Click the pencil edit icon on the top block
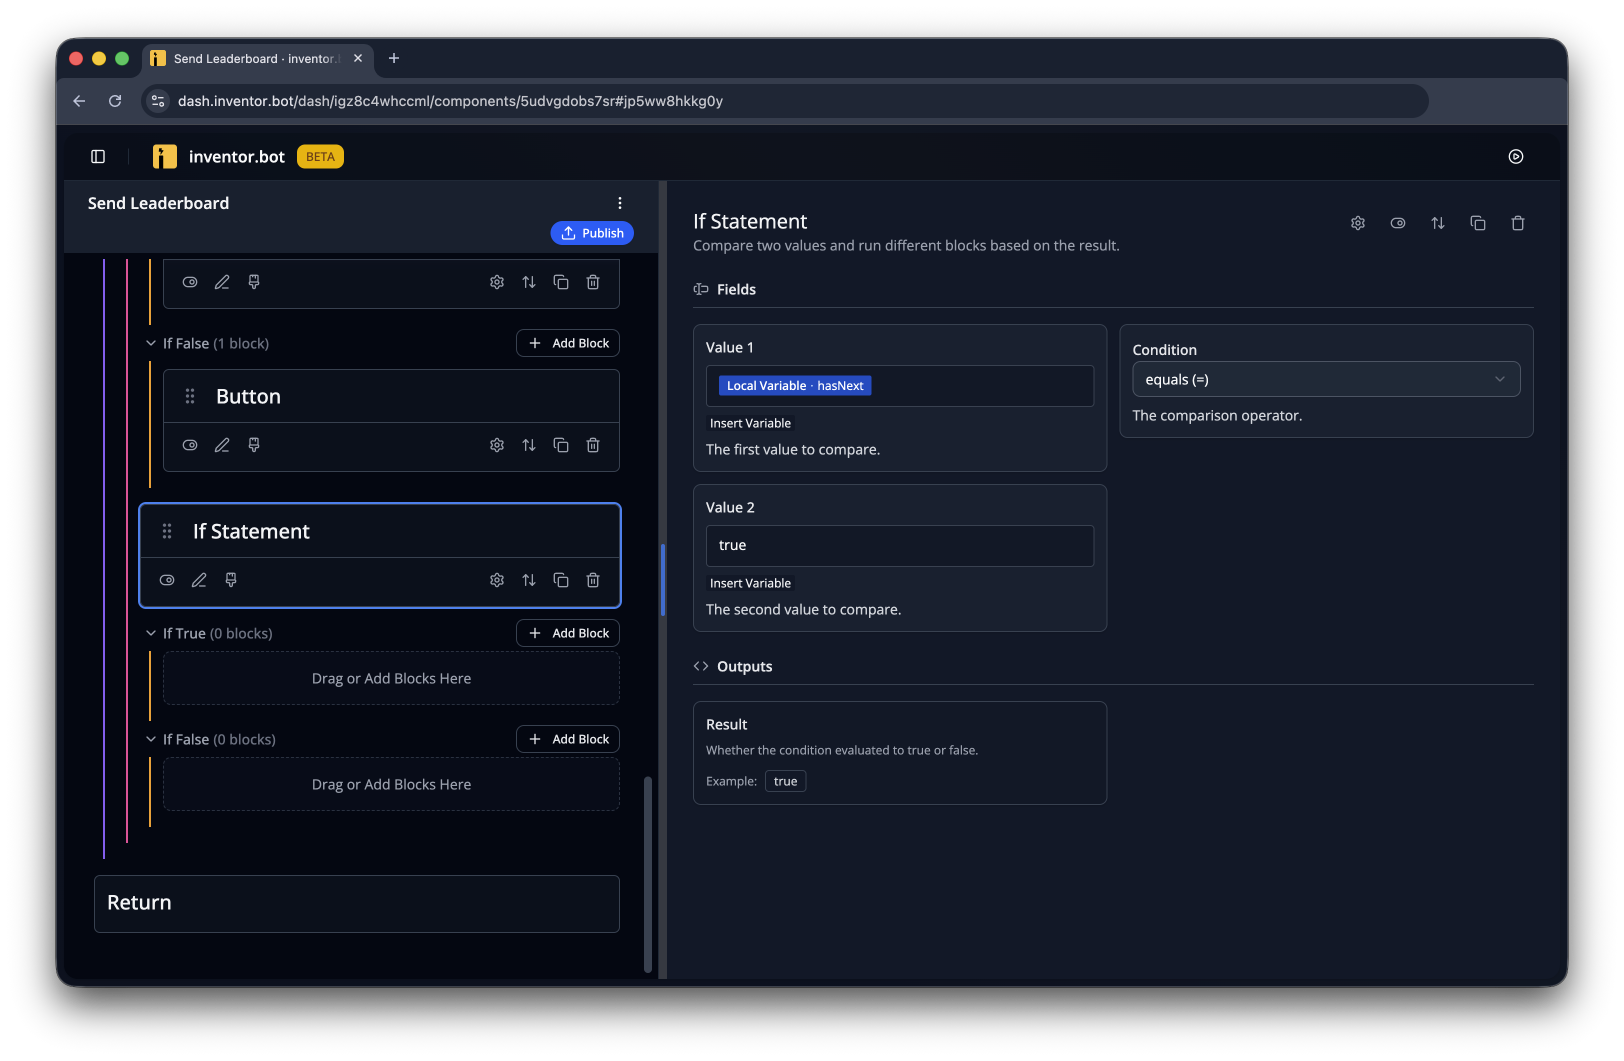This screenshot has width=1624, height=1061. (222, 282)
